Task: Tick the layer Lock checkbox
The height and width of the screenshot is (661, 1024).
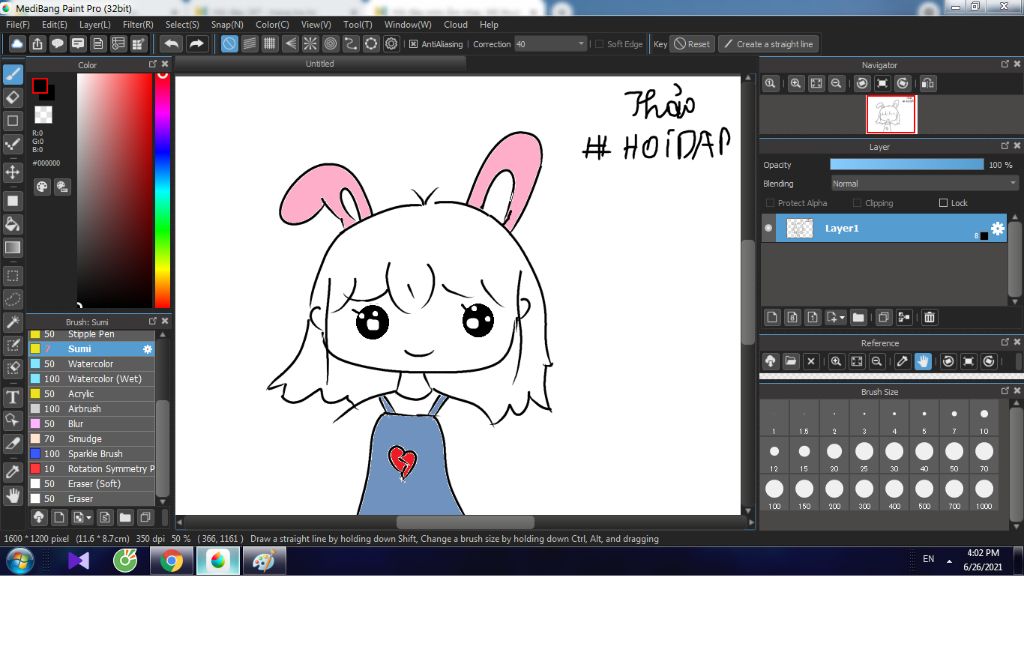Action: [x=943, y=203]
